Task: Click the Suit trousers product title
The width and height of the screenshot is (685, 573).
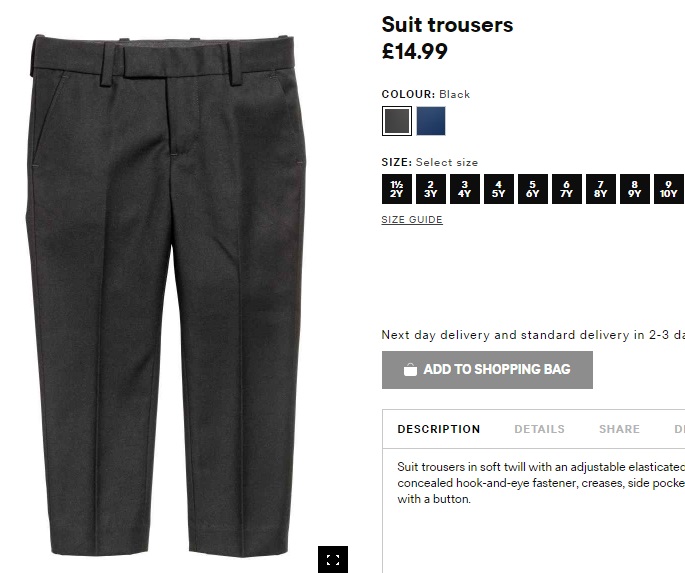Action: point(447,25)
